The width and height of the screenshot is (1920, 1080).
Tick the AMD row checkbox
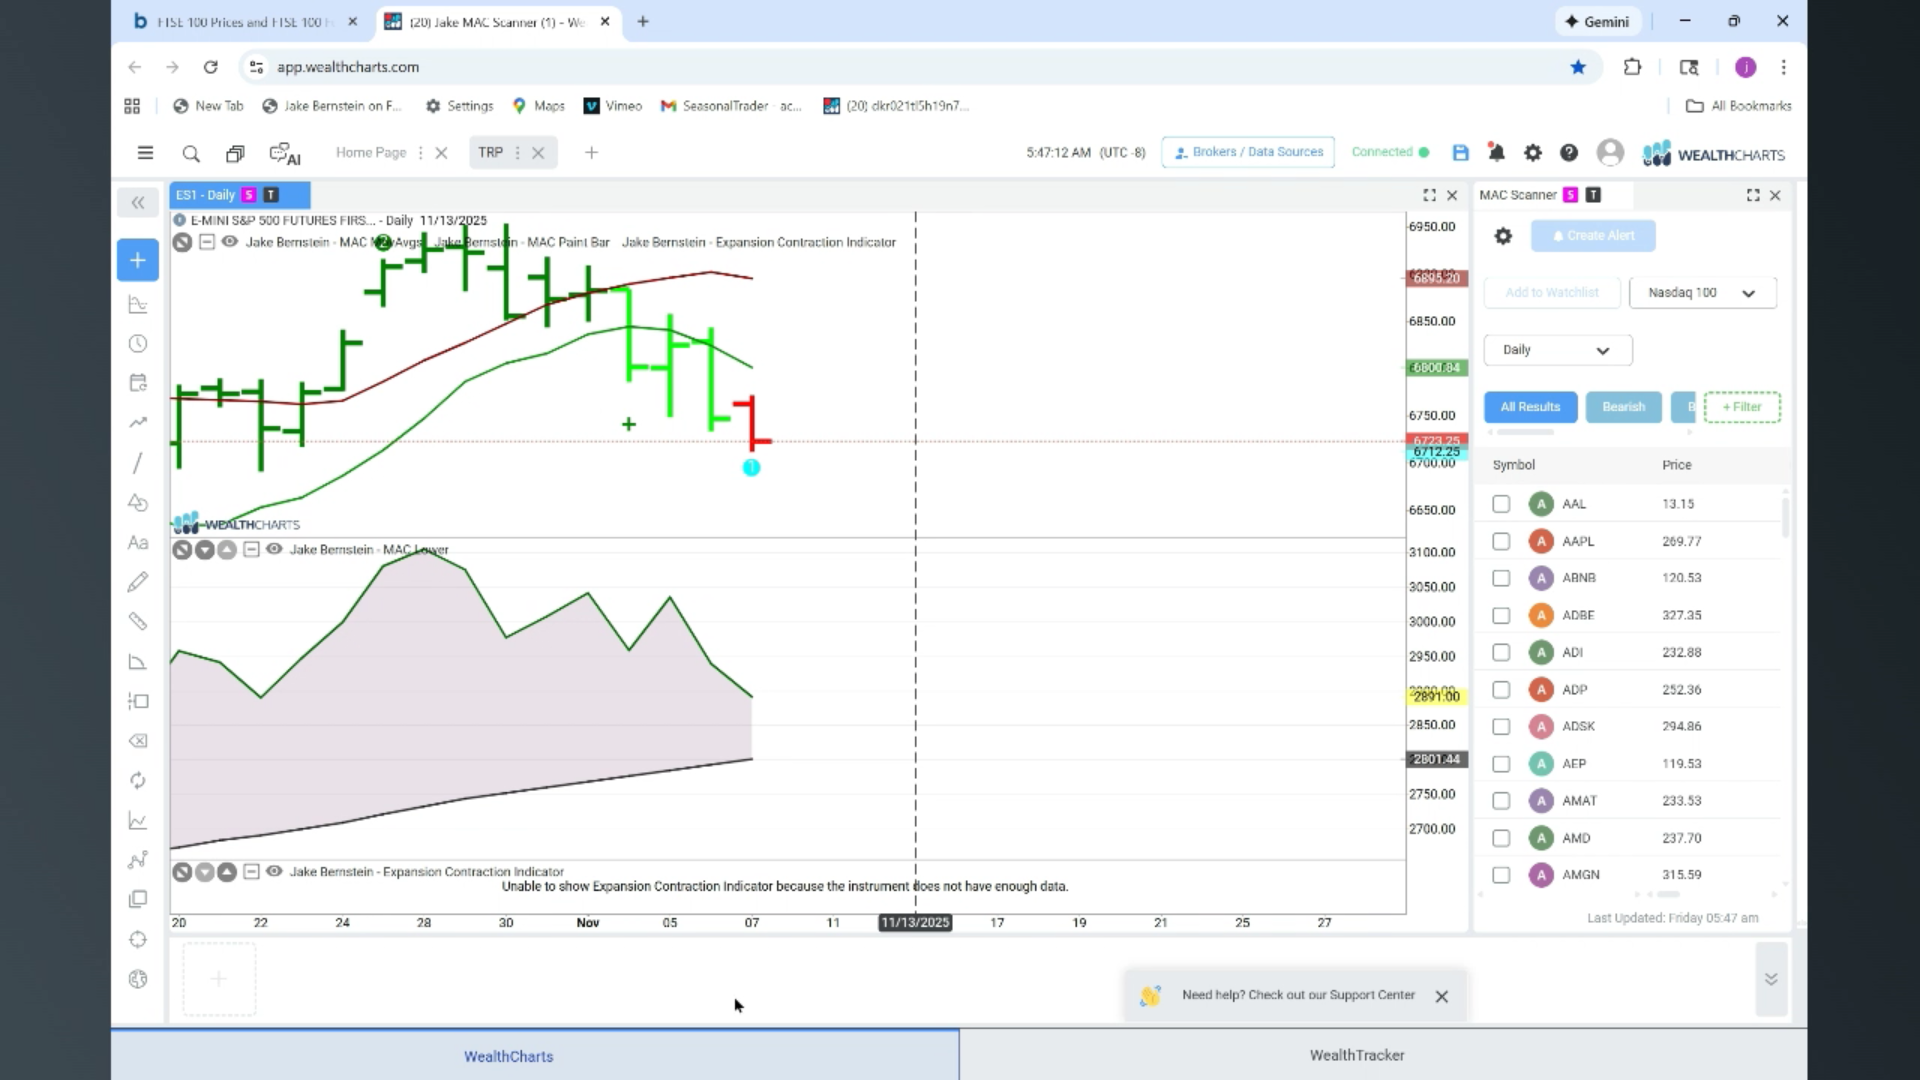click(1501, 838)
